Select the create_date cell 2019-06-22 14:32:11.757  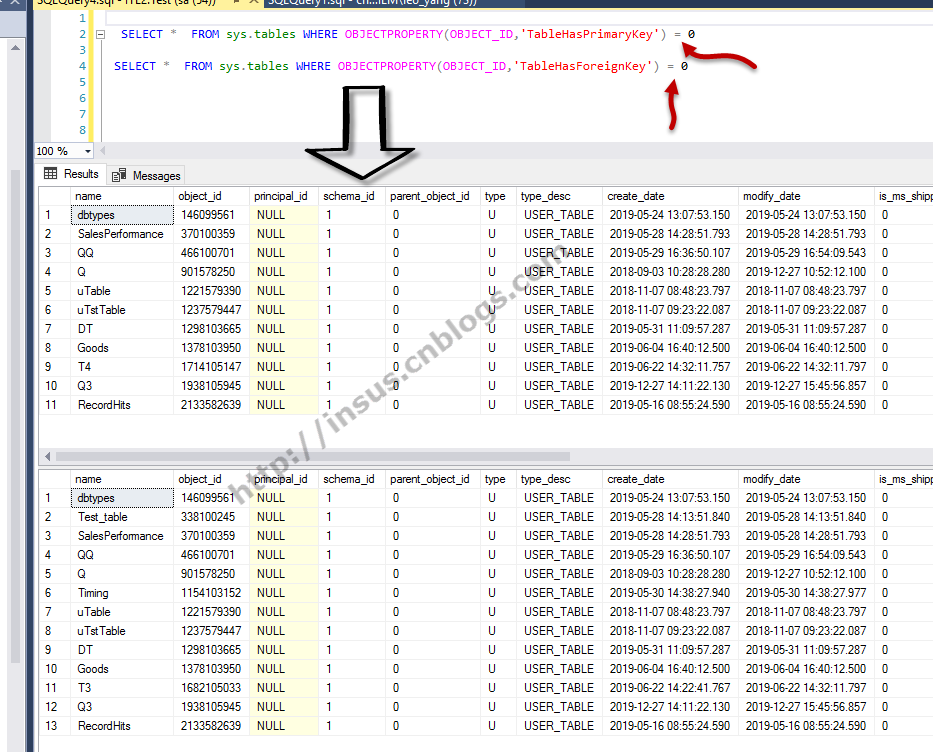670,366
